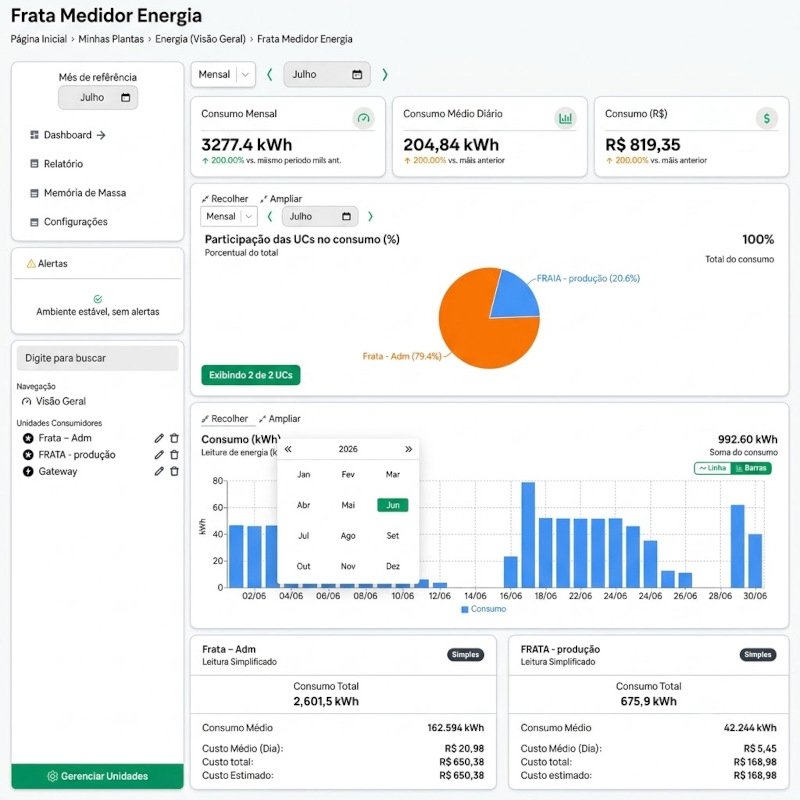Click the Gerenciar Unidades button
Image resolution: width=800 pixels, height=800 pixels.
click(97, 776)
